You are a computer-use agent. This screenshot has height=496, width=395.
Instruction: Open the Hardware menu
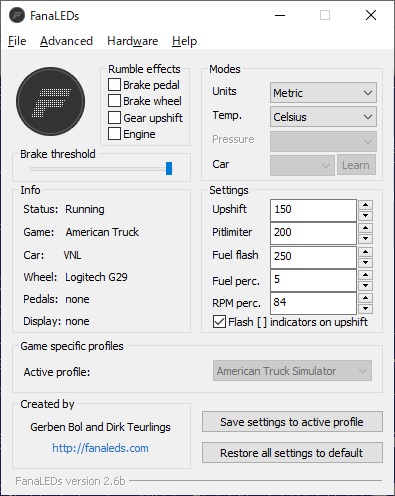tap(133, 41)
